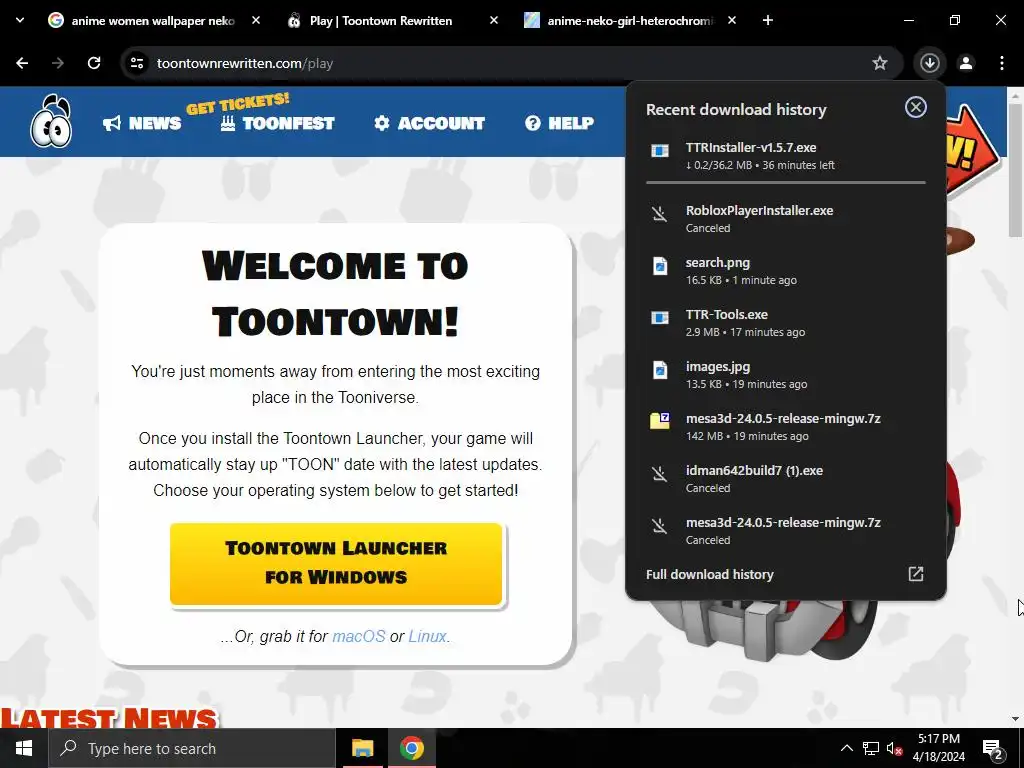
Task: Click the canceled mesa3d-24.0.5 download icon
Action: pyautogui.click(x=660, y=526)
